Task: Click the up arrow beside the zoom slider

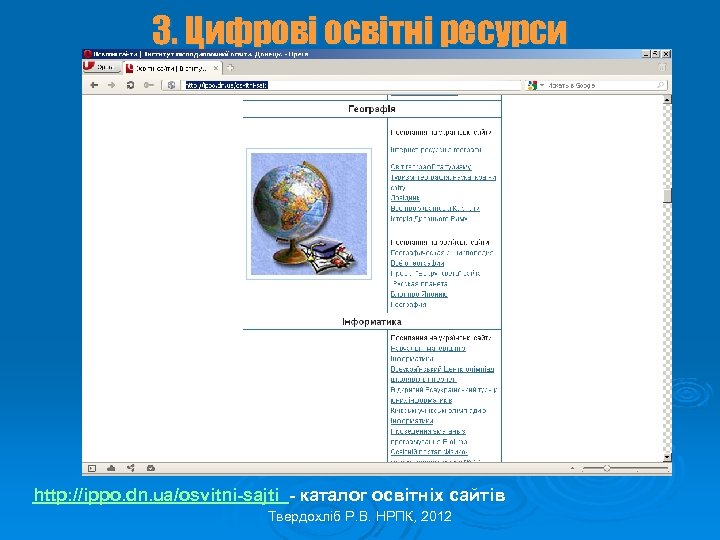Action: [x=572, y=468]
